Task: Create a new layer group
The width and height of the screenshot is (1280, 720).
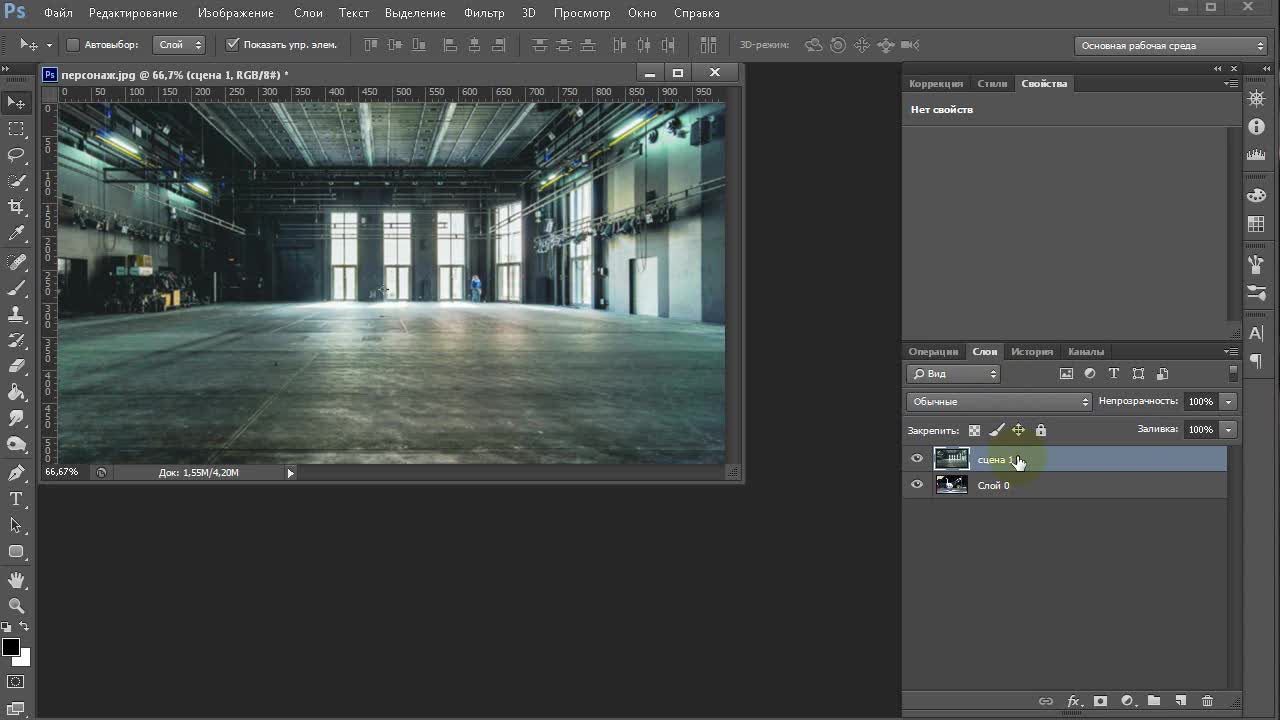Action: [x=1153, y=702]
